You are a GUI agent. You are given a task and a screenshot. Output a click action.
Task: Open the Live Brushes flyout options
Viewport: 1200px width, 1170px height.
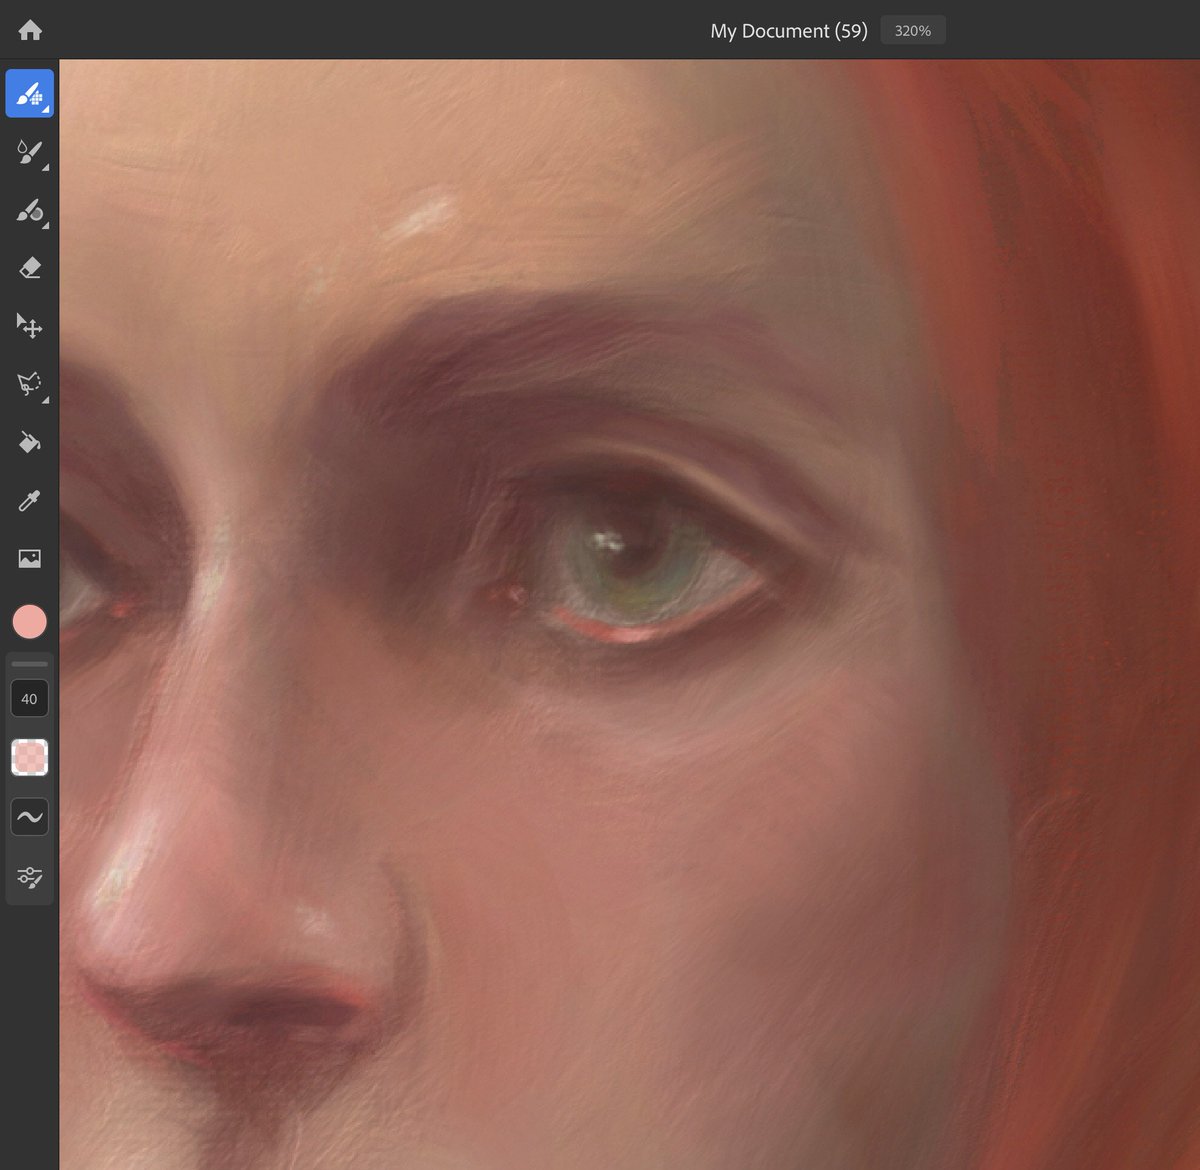(44, 170)
